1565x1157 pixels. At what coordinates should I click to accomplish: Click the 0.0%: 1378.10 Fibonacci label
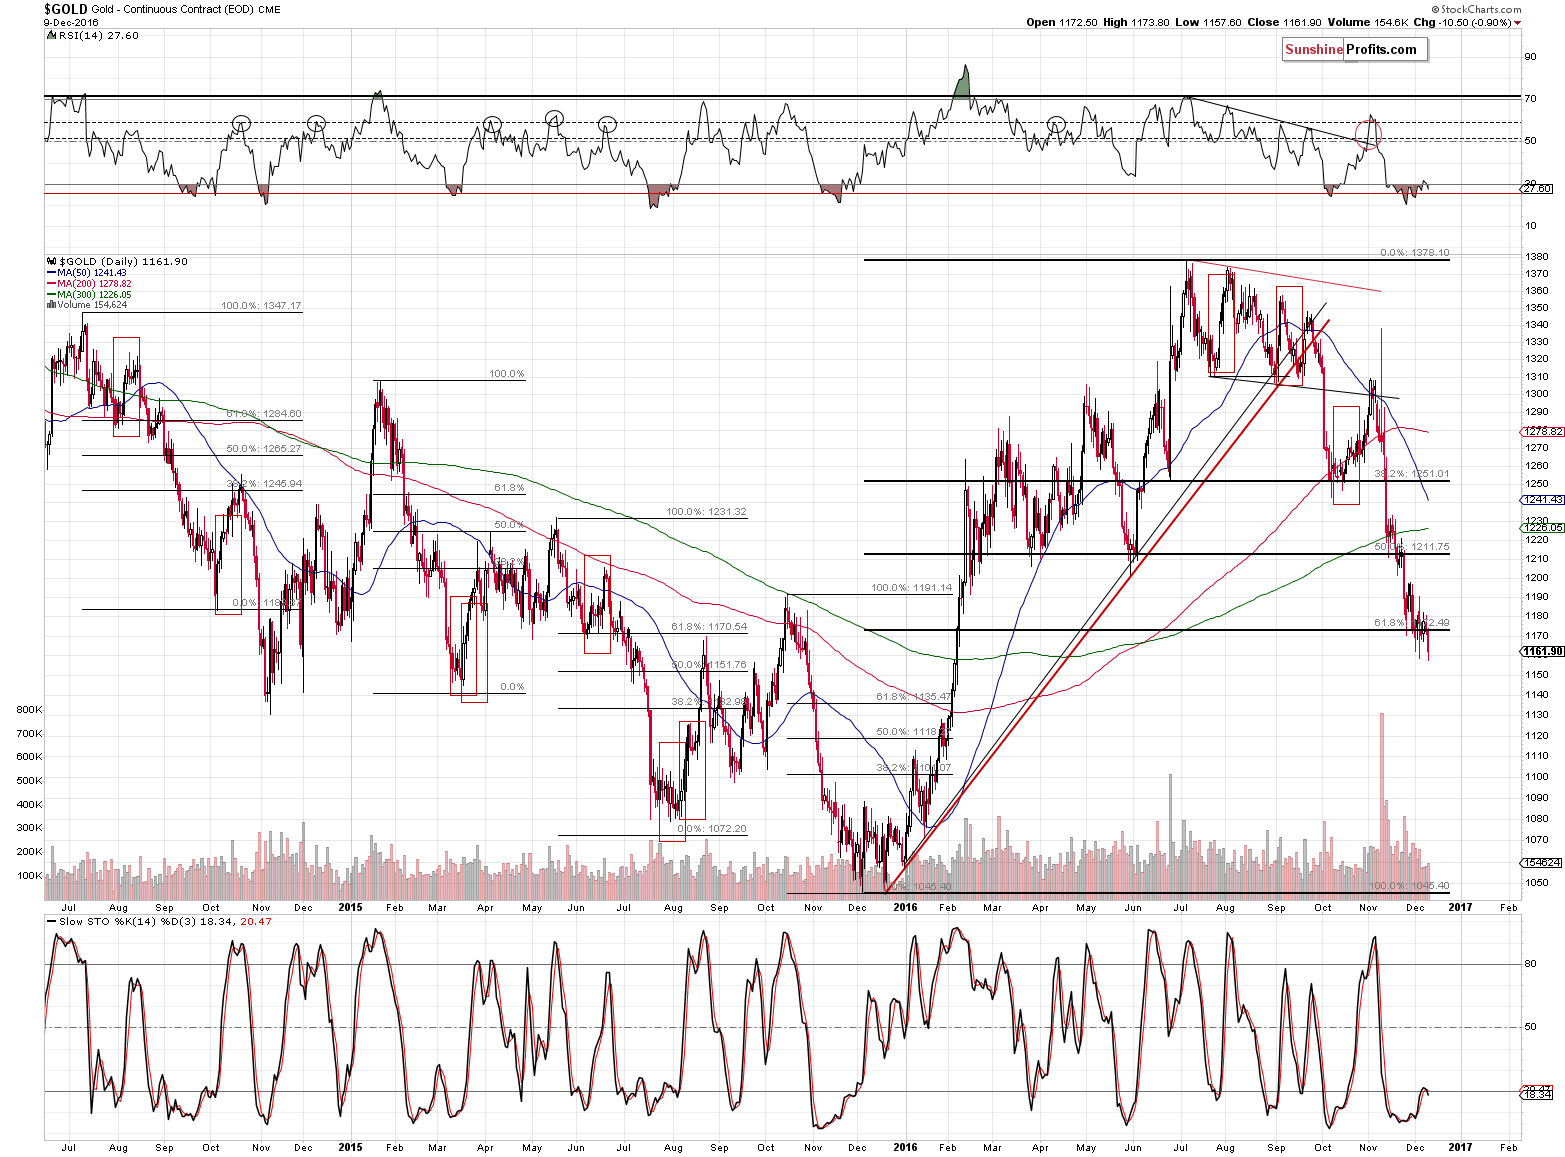coord(1414,252)
